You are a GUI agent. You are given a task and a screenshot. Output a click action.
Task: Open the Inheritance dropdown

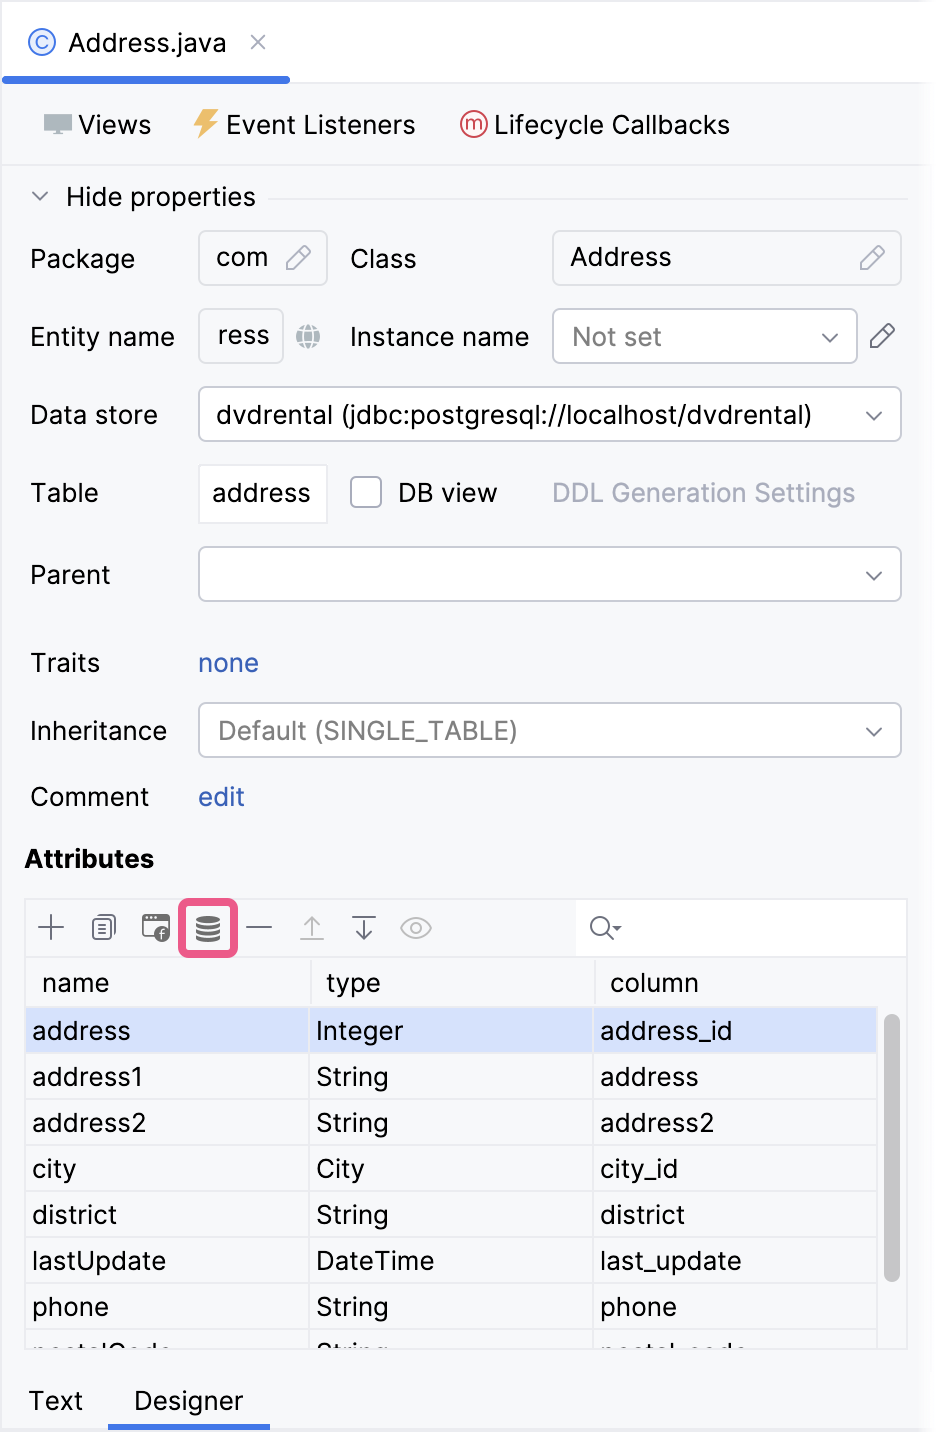(x=872, y=730)
